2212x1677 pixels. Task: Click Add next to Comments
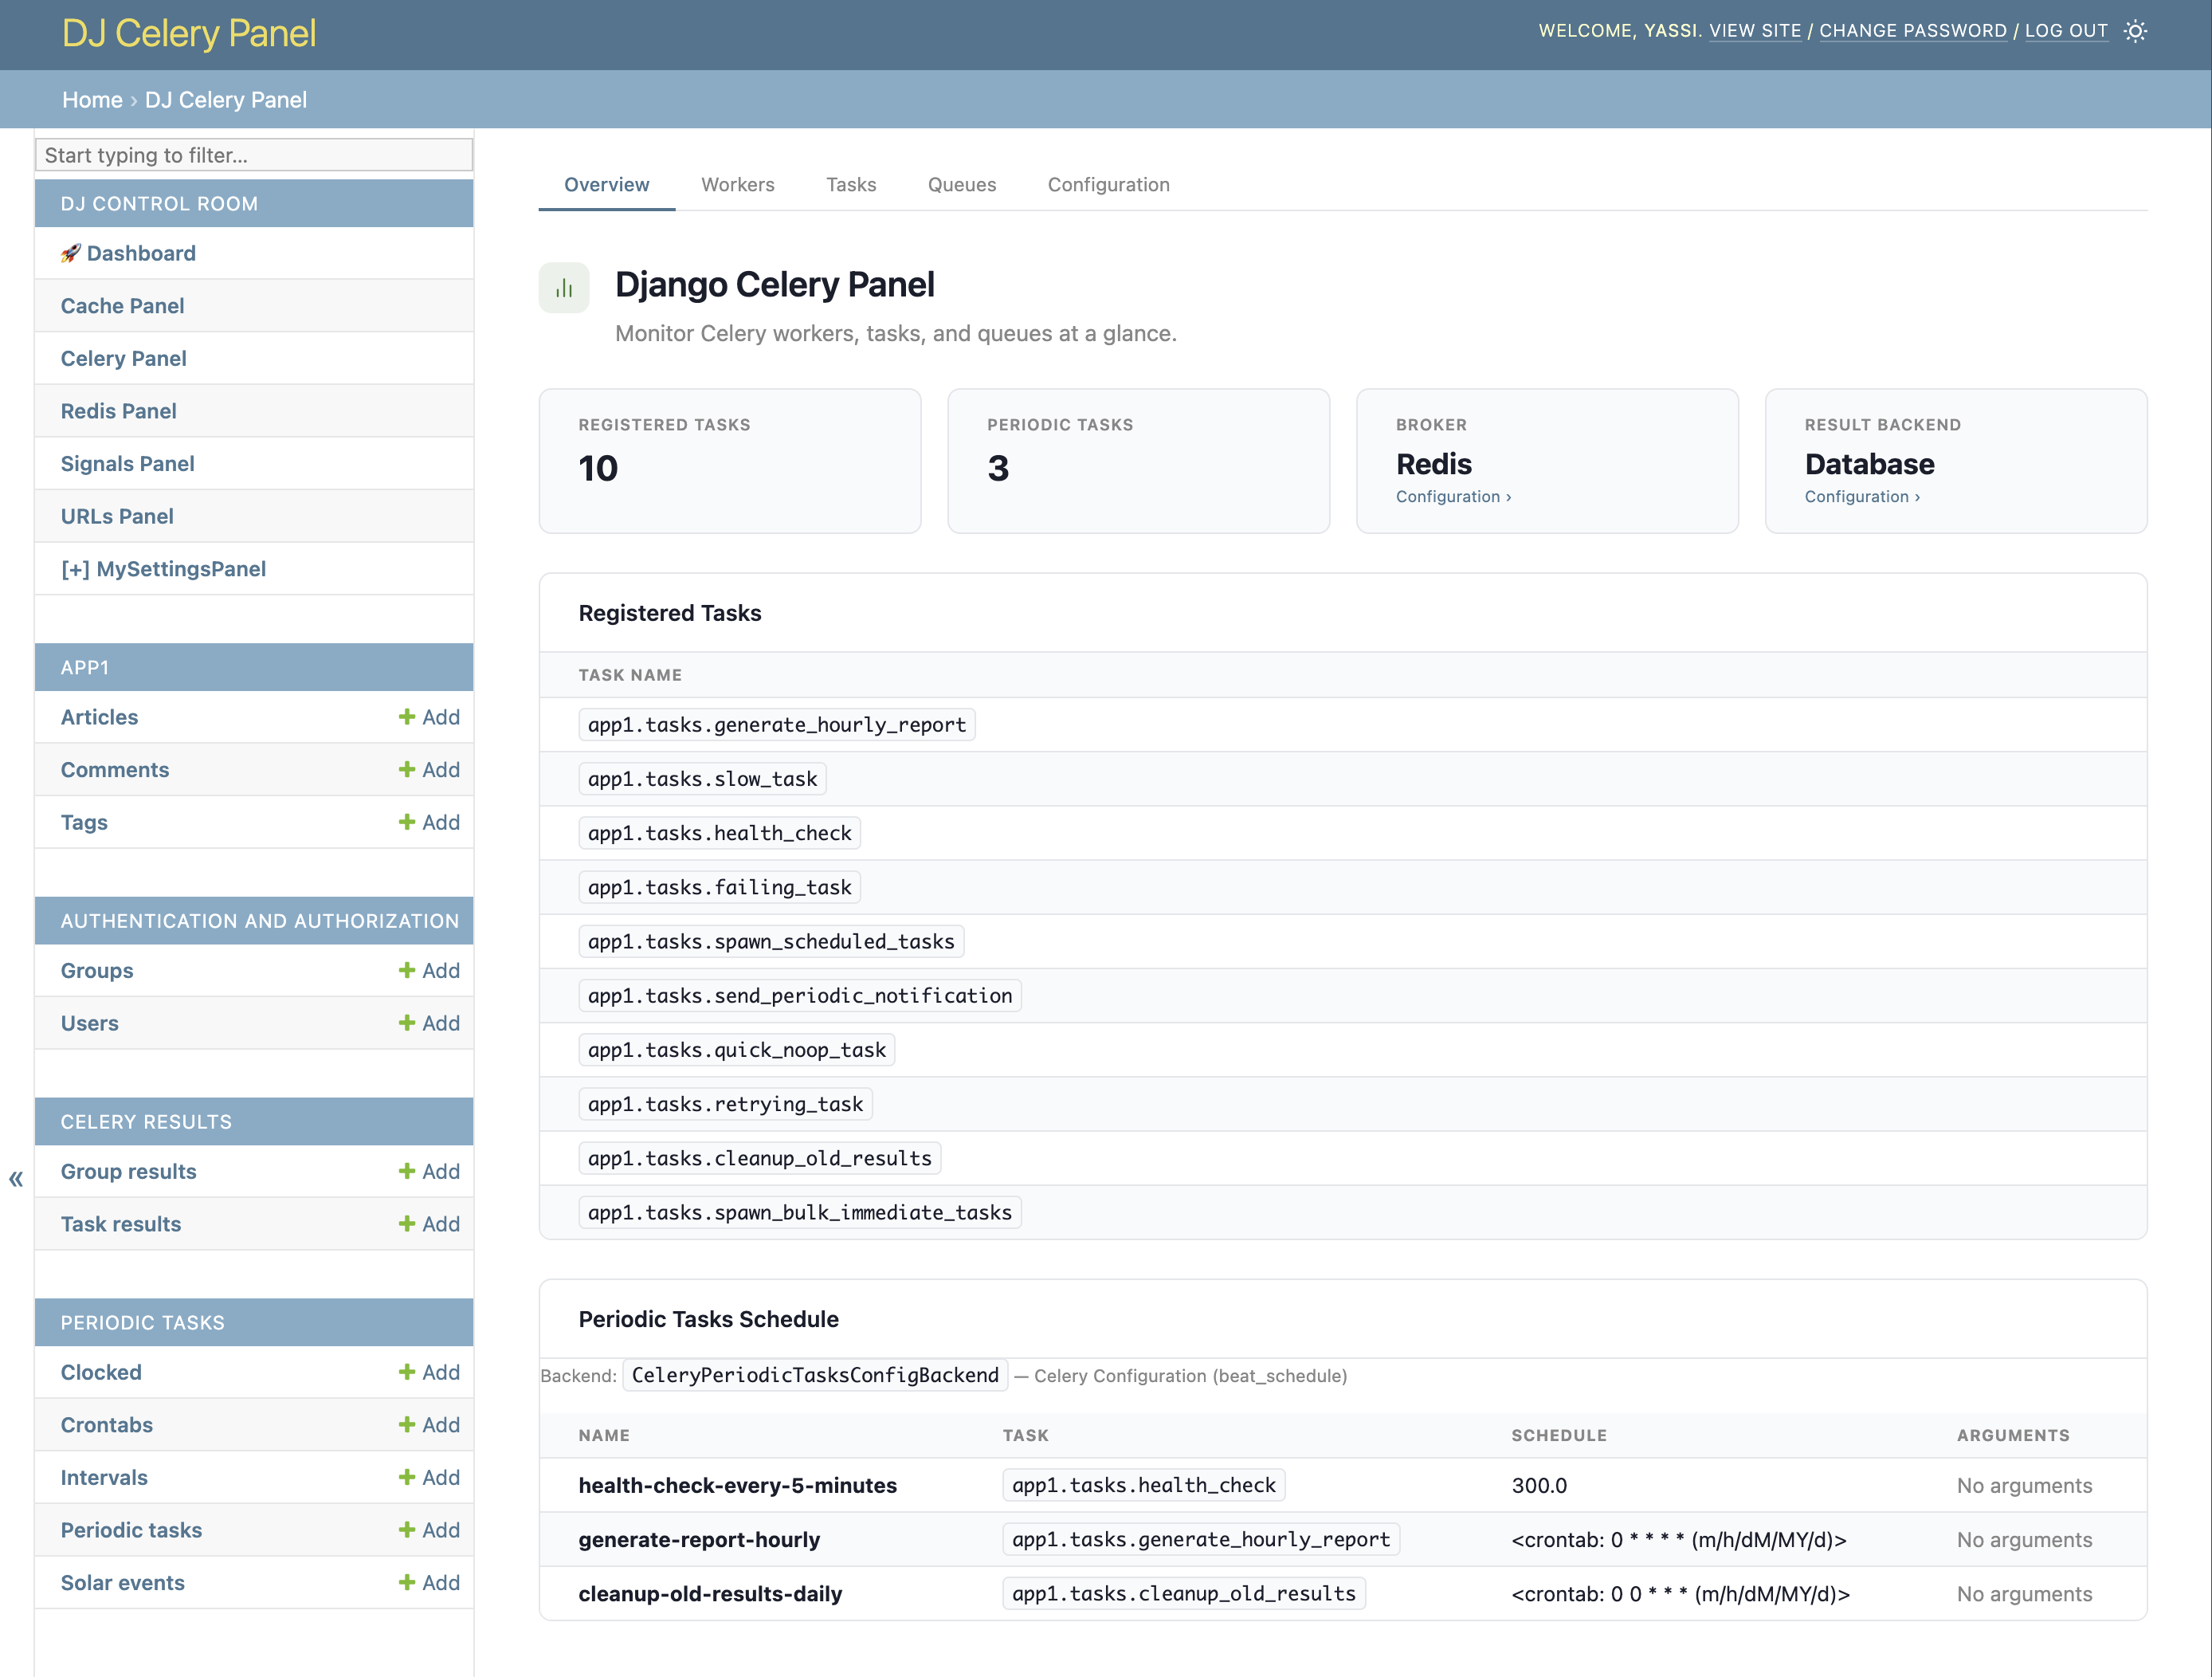point(429,770)
